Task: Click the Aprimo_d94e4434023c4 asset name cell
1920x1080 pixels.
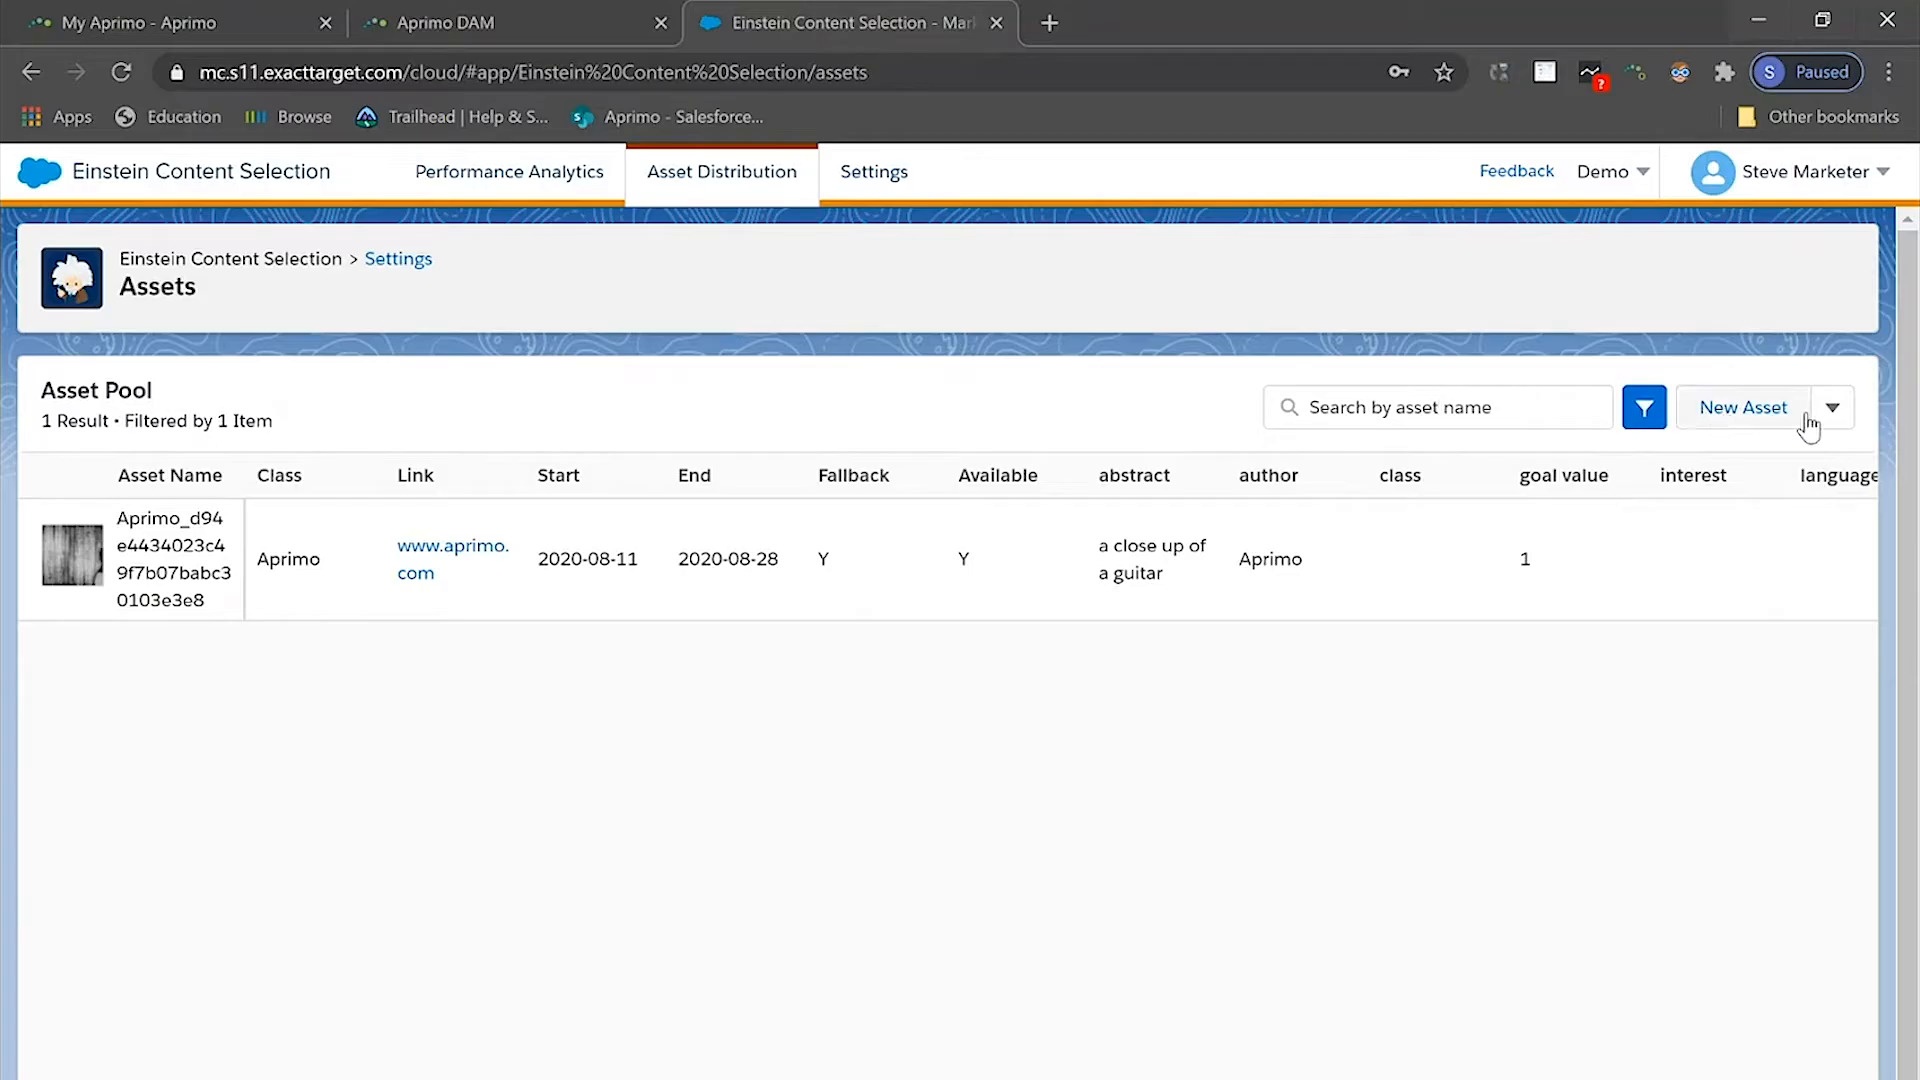Action: click(173, 559)
